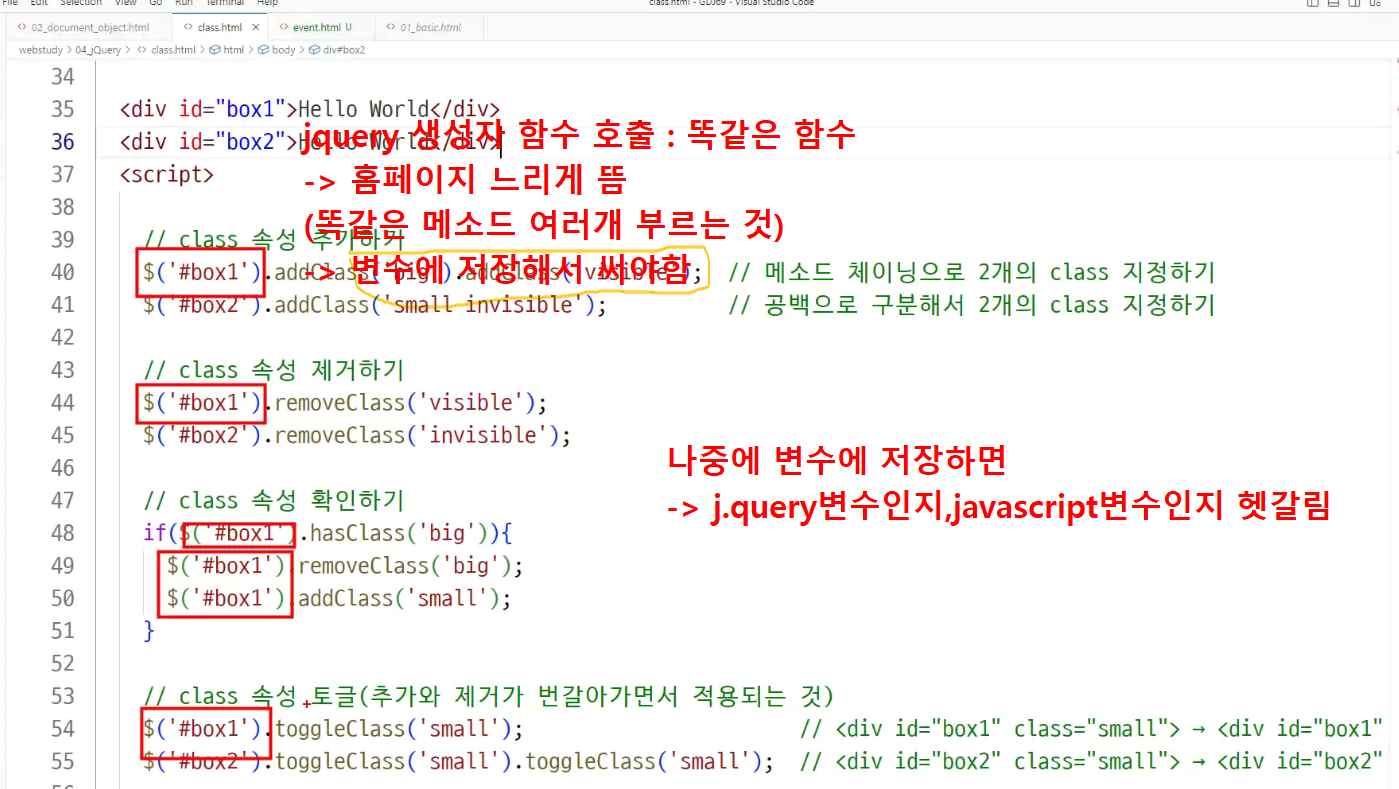The image size is (1399, 789).
Task: Click addClass('small') on line 50
Action: tap(399, 599)
